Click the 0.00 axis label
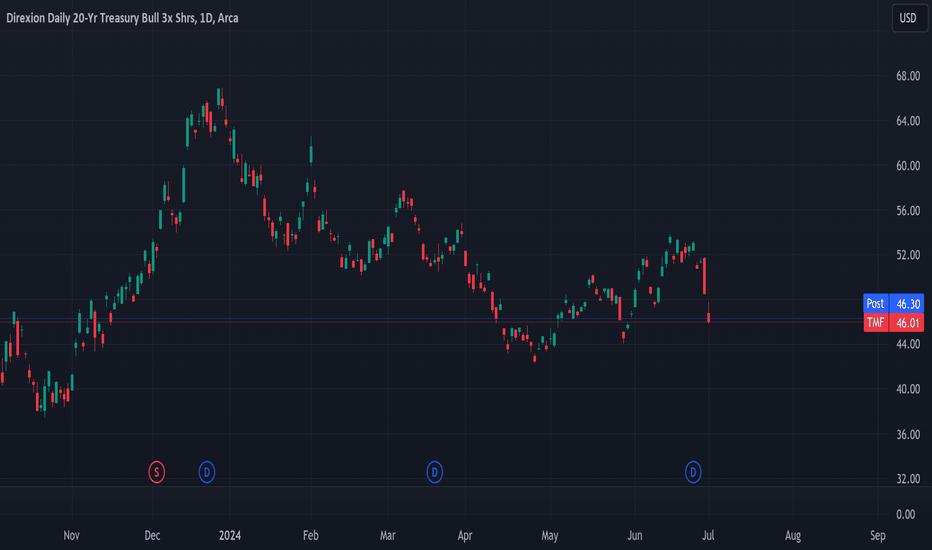Image resolution: width=932 pixels, height=550 pixels. tap(906, 514)
